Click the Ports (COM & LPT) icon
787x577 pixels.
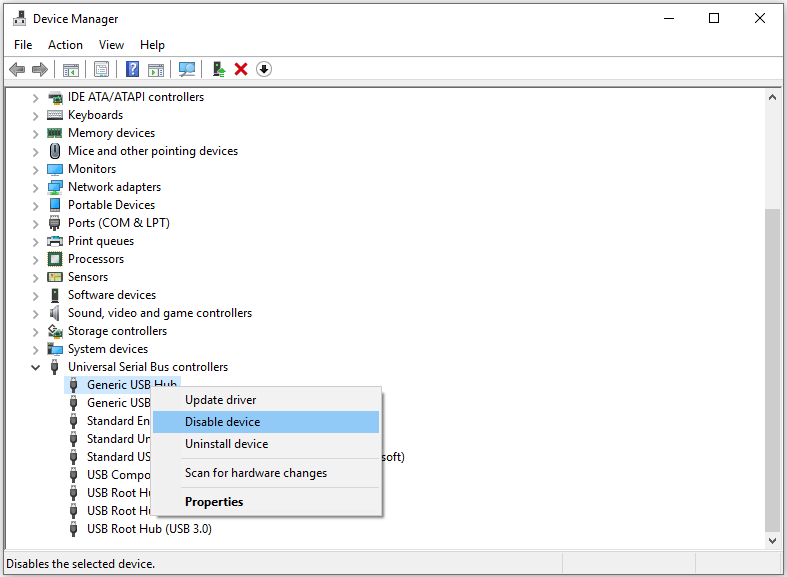click(x=55, y=223)
